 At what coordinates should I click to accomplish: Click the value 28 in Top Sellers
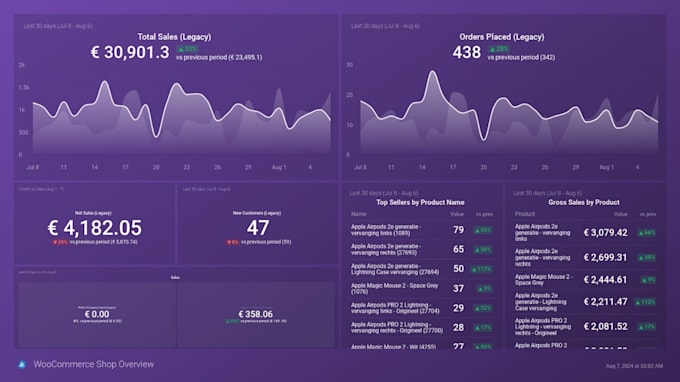(458, 327)
